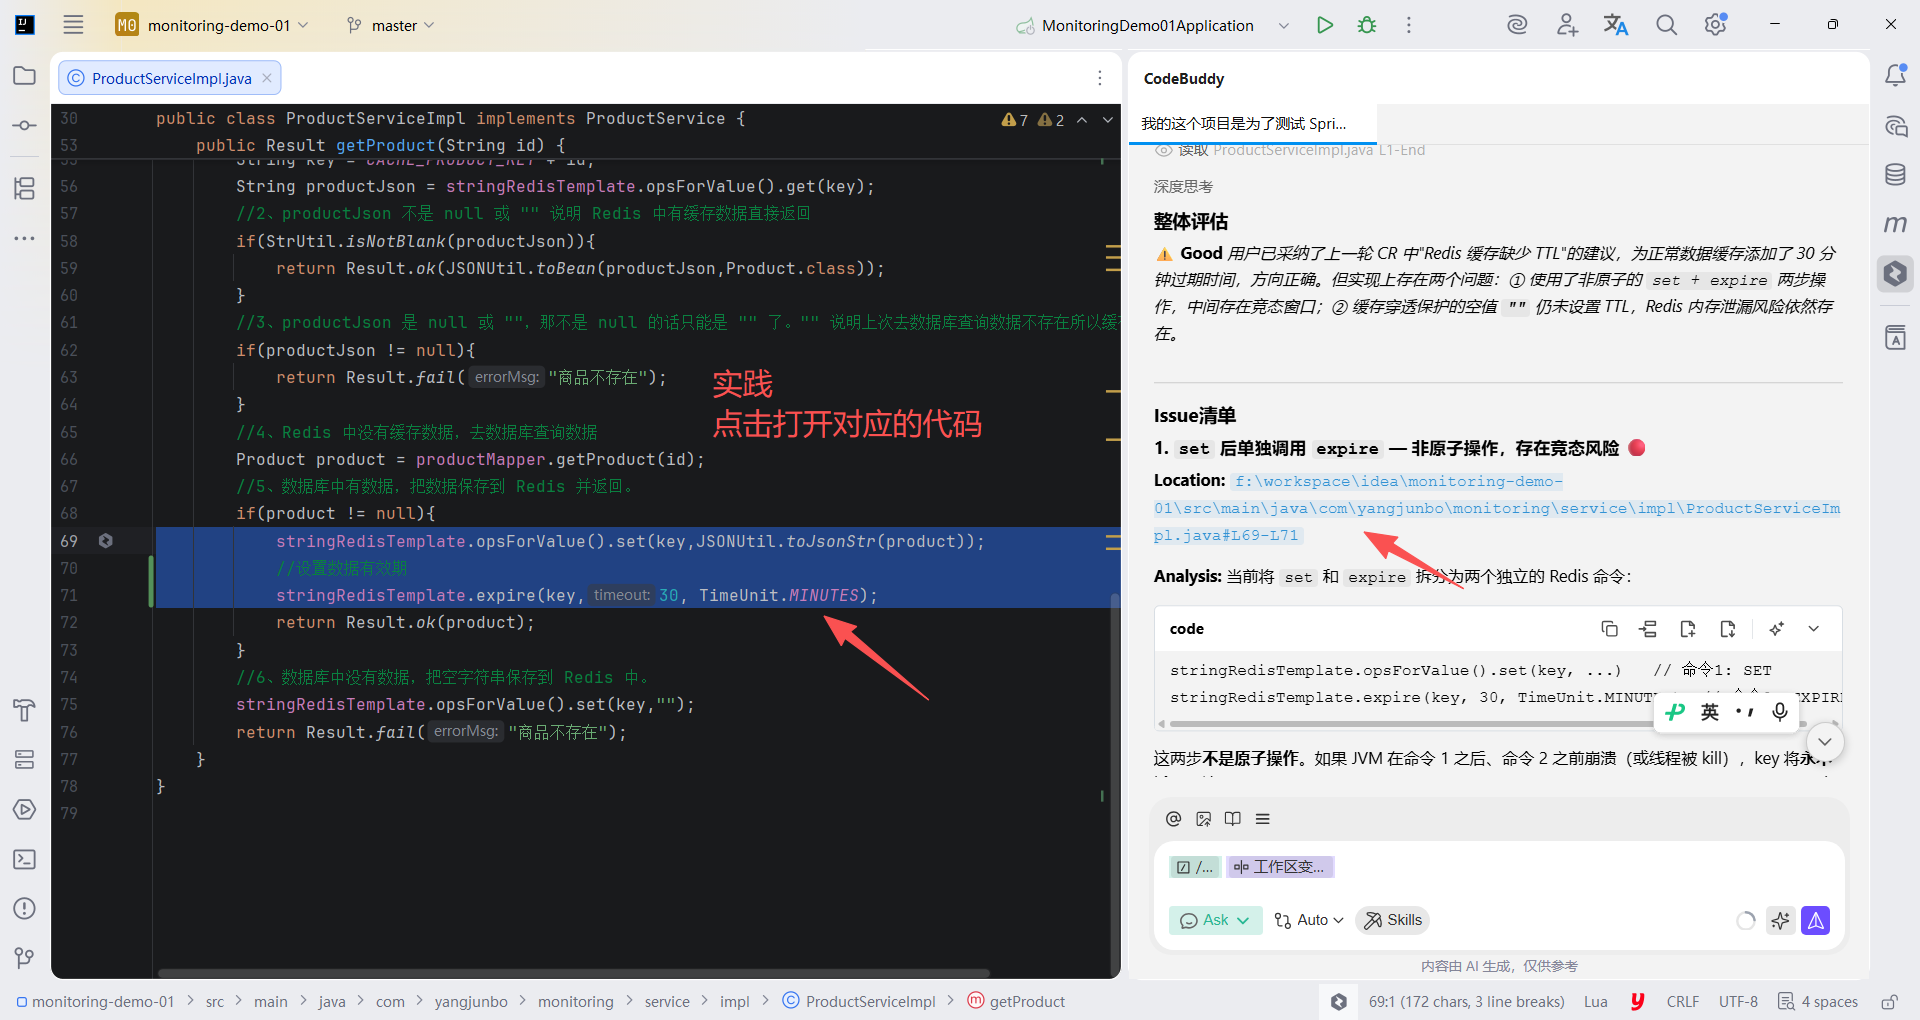Click the service breadcrumb item
Screen dimensions: 1920x1020
pos(667,1001)
